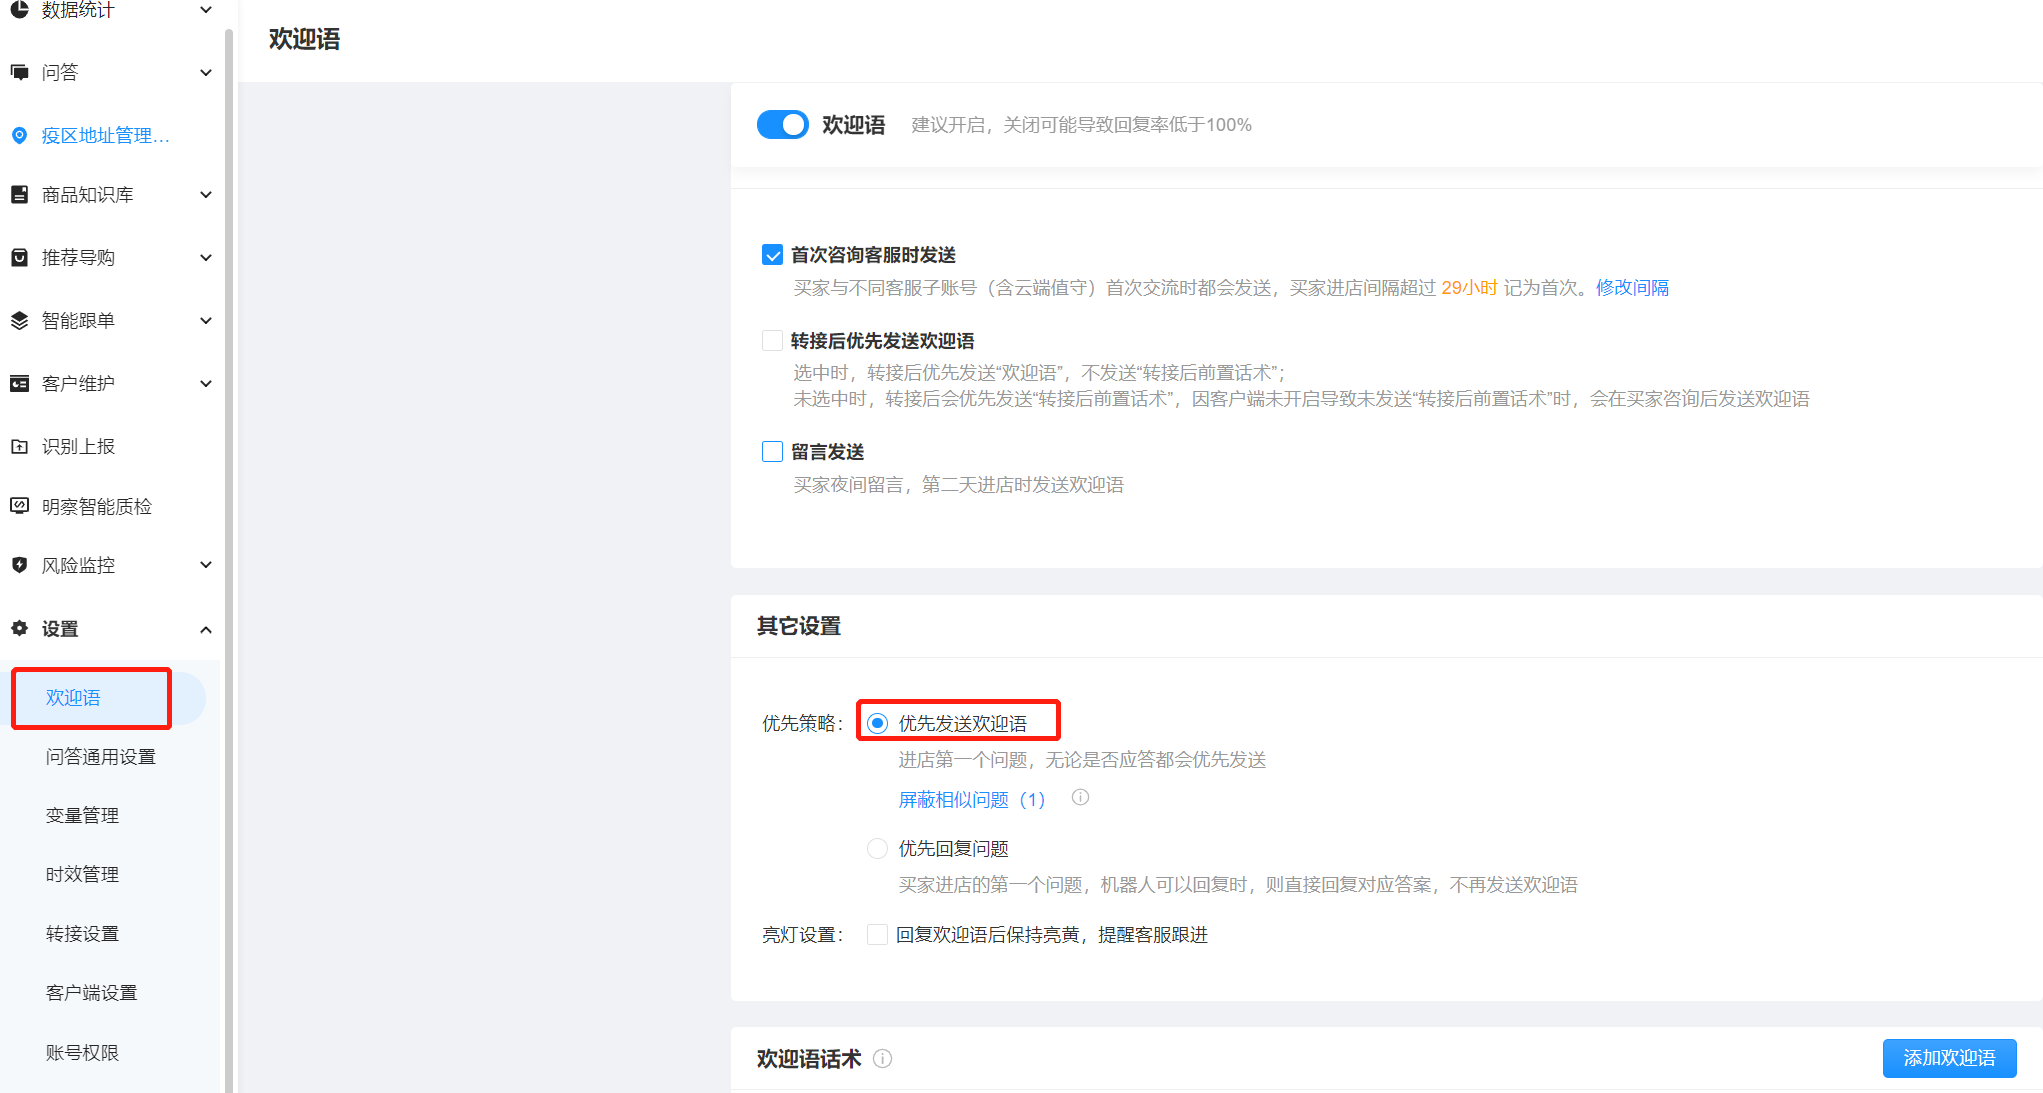Viewport: 2043px width, 1093px height.
Task: Expand the 推荐导购 menu chevron
Action: point(206,258)
